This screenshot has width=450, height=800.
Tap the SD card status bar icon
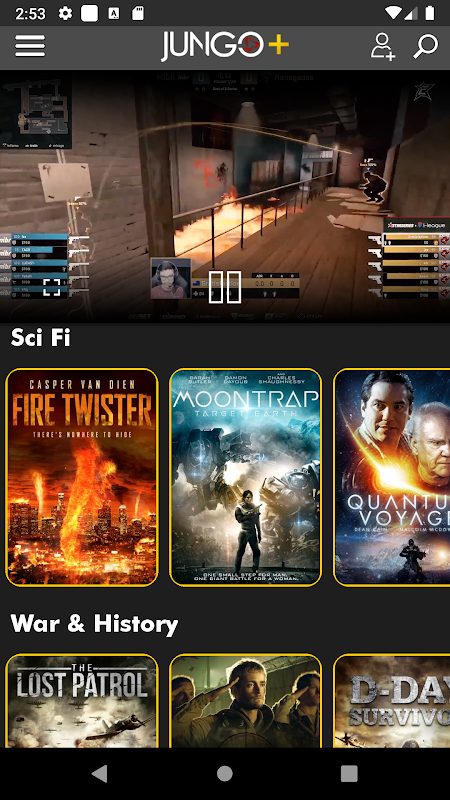pyautogui.click(x=138, y=13)
